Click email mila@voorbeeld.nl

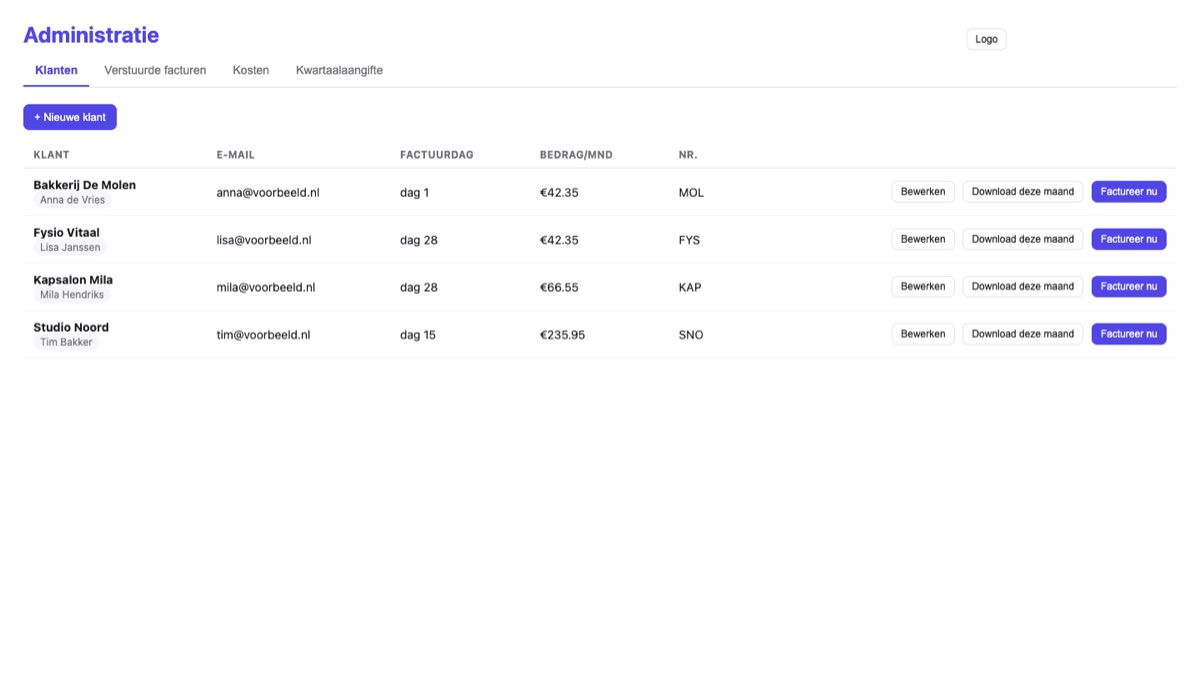click(x=266, y=287)
